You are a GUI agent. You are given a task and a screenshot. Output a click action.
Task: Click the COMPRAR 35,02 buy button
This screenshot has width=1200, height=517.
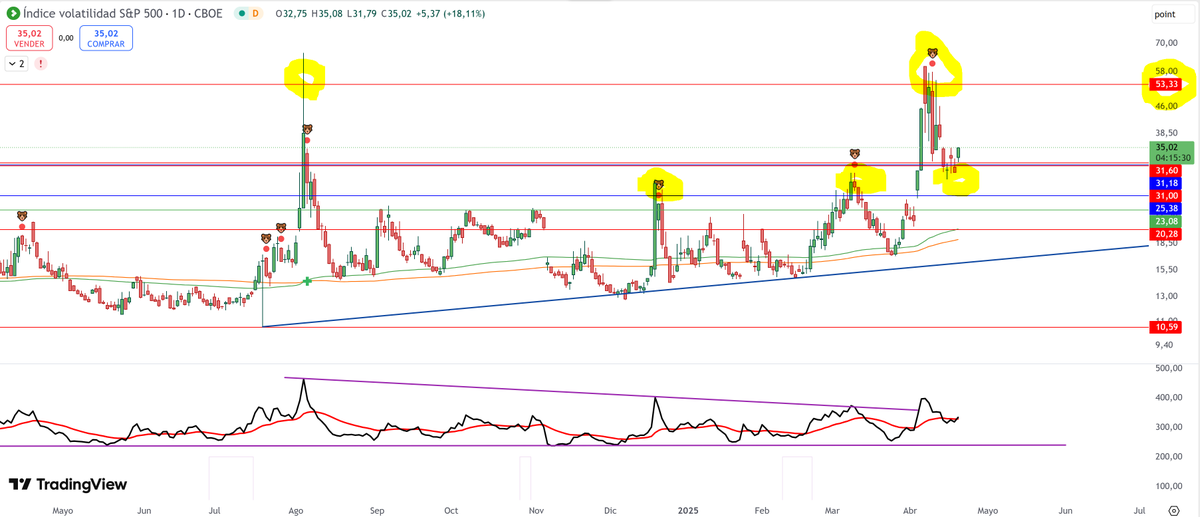tap(106, 38)
